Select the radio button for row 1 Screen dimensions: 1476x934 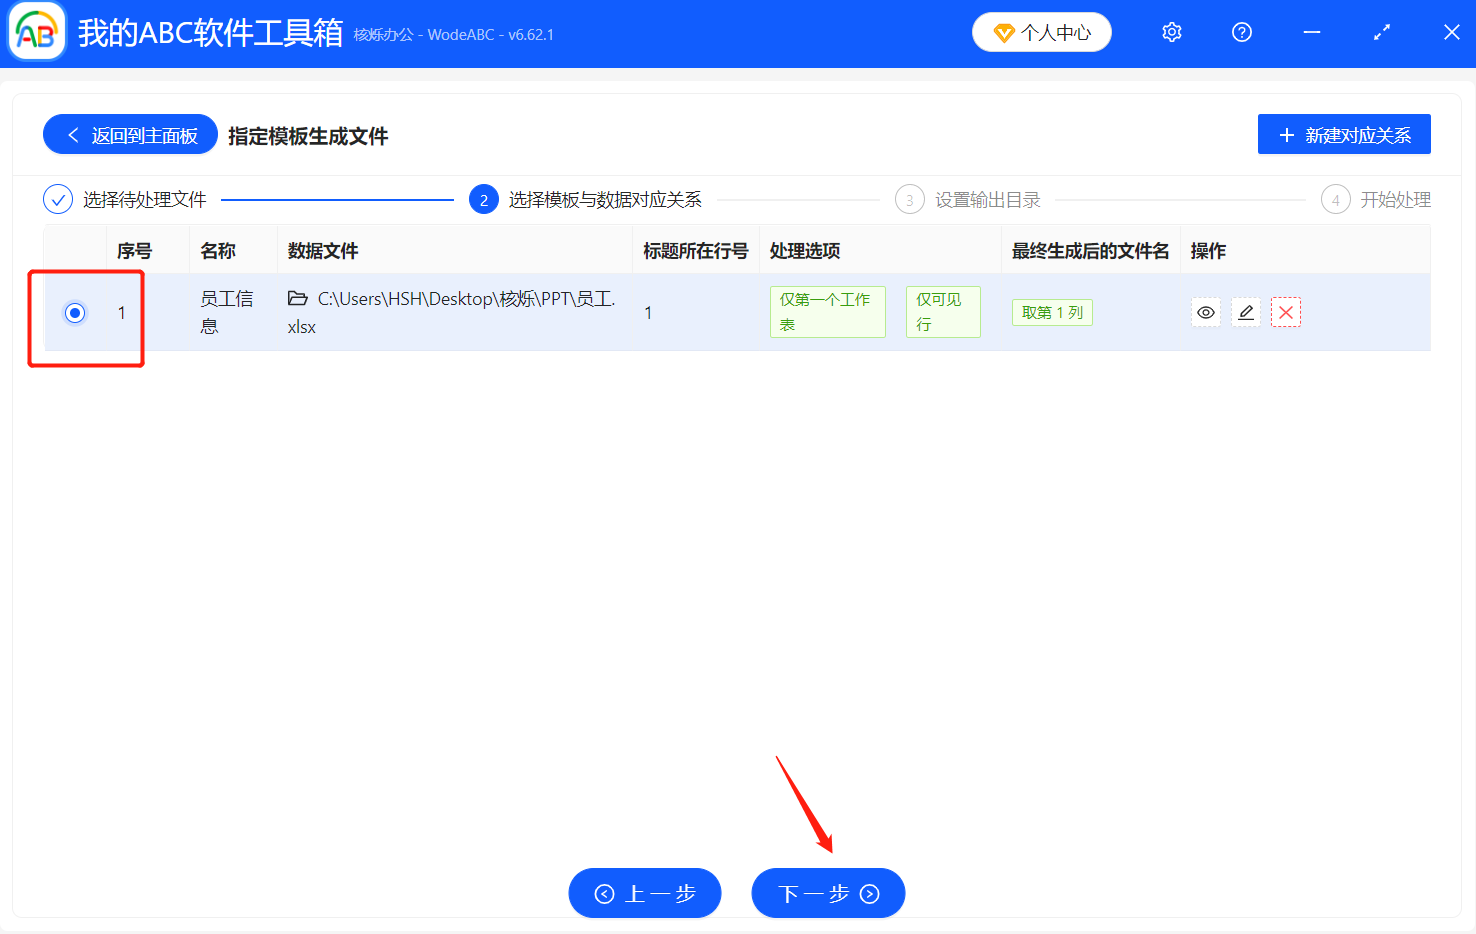[75, 312]
